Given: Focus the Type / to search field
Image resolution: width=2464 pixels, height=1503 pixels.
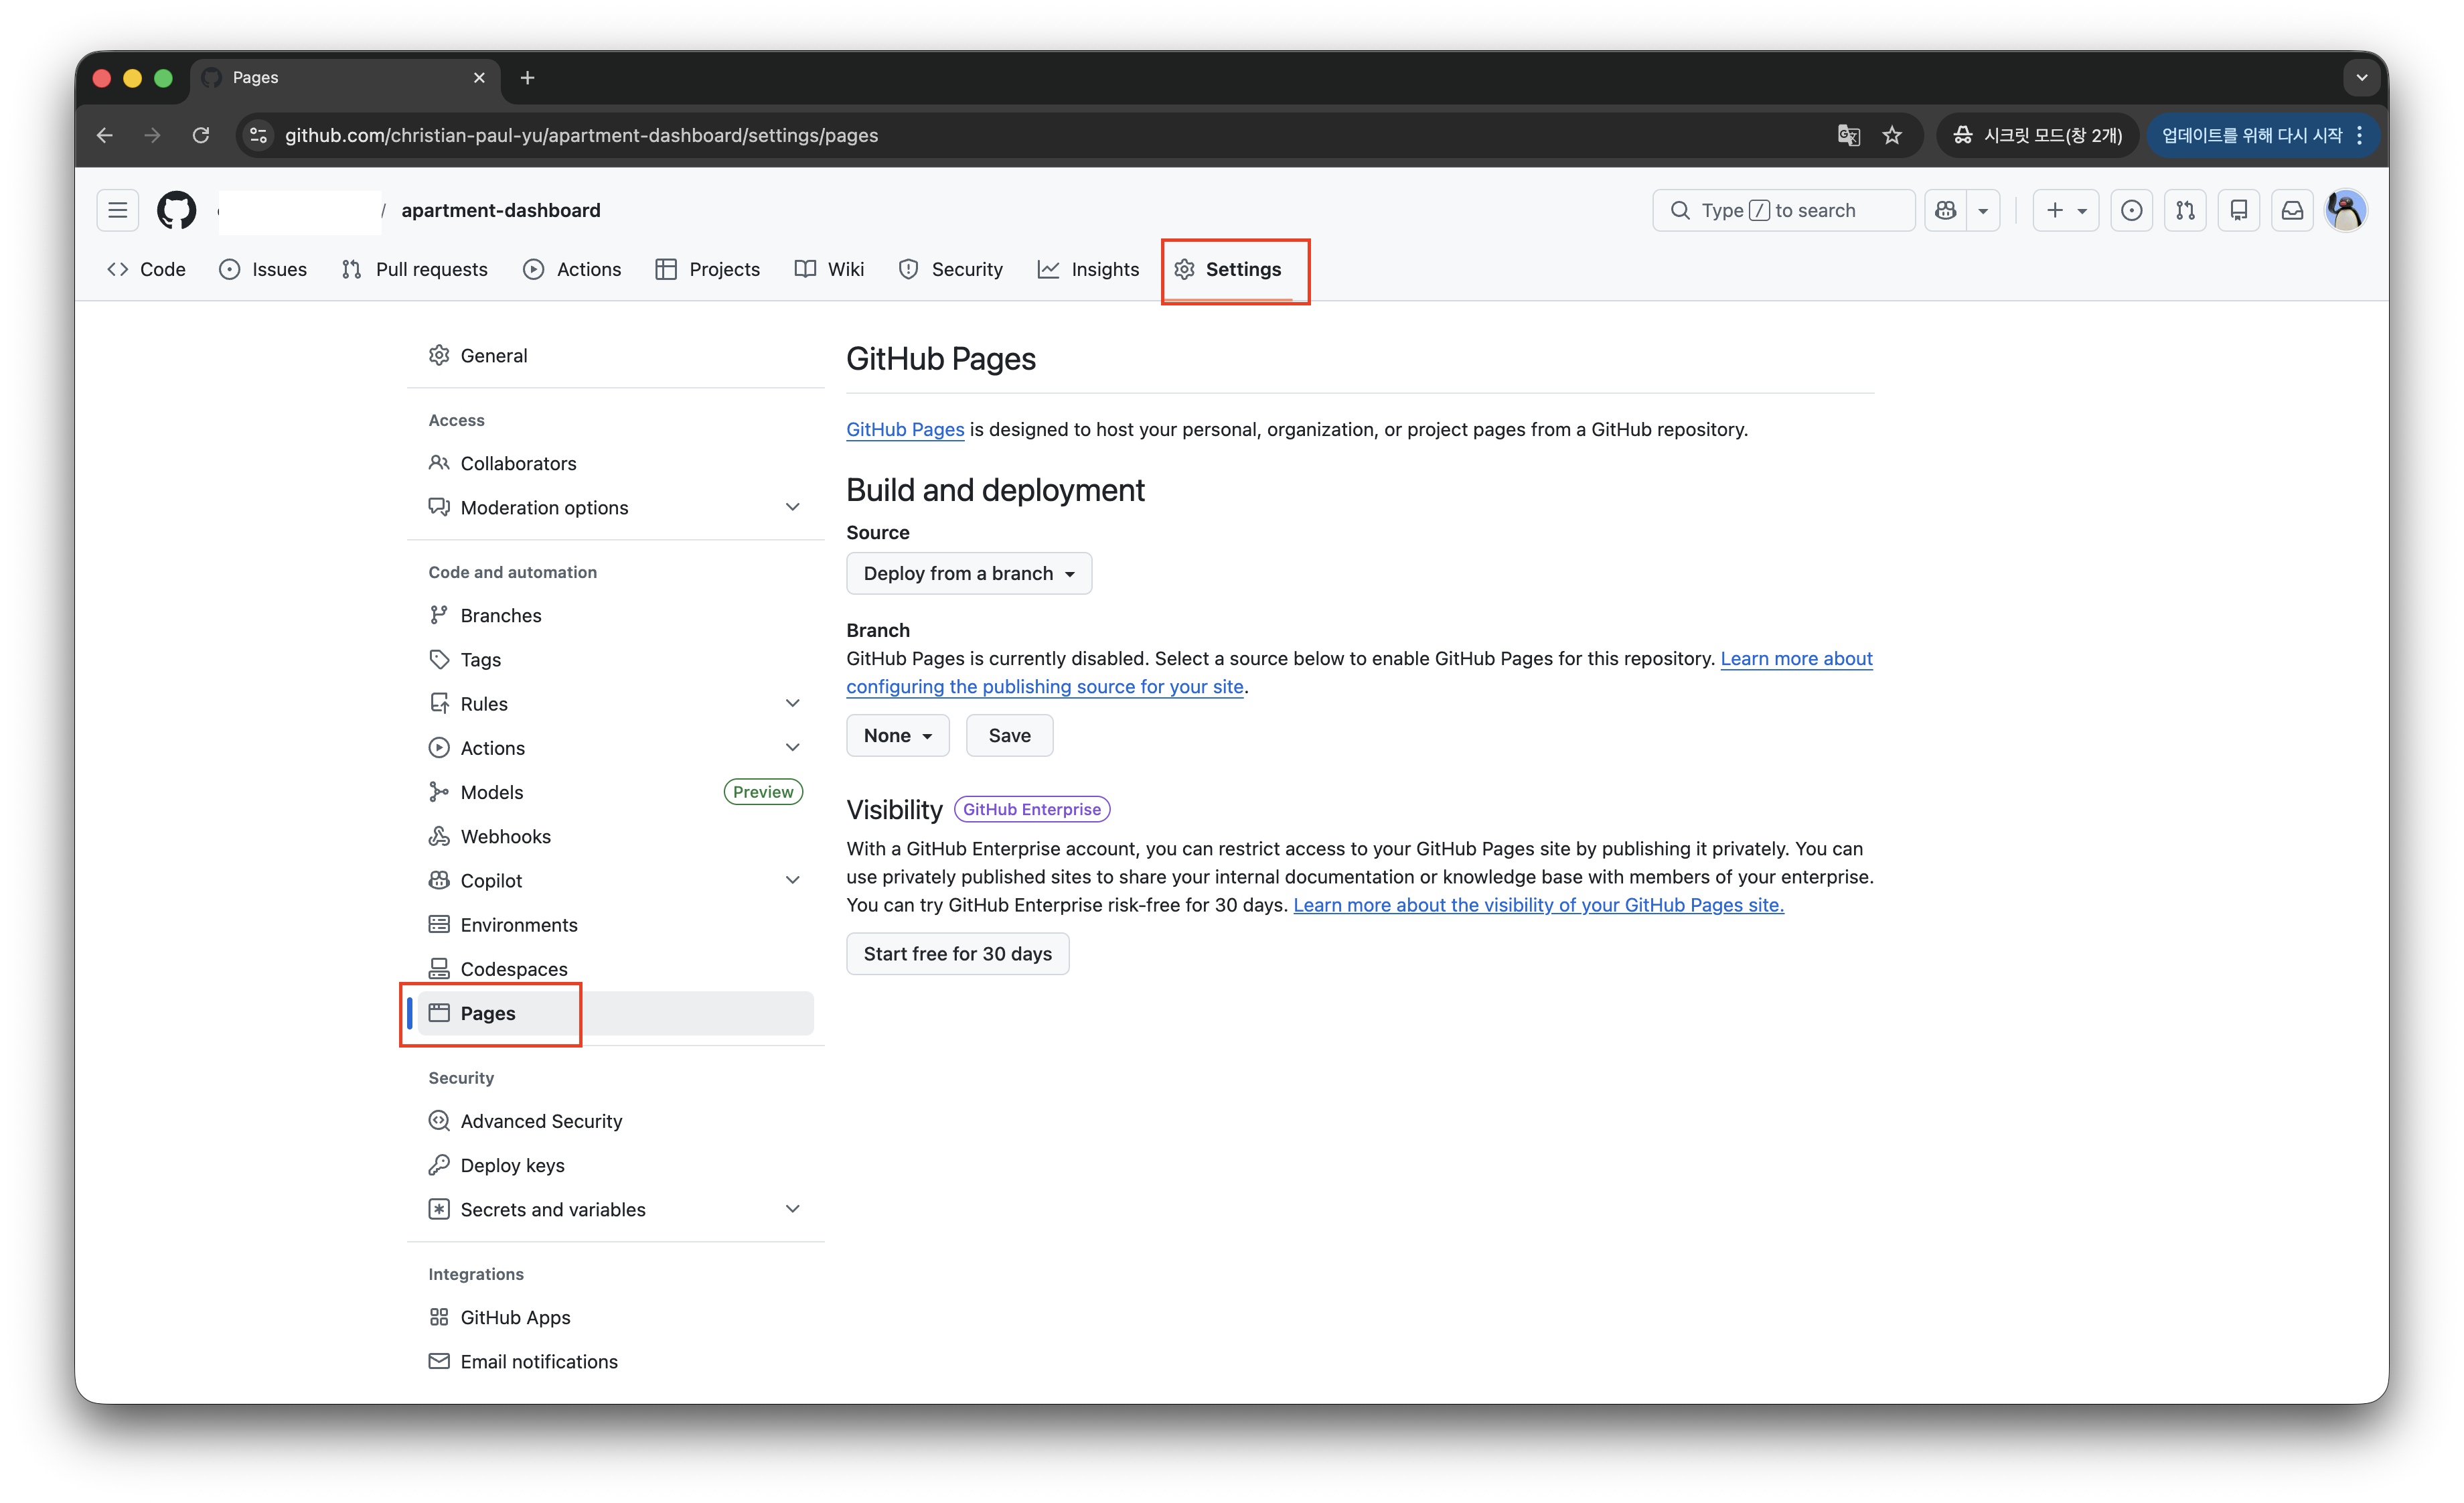Looking at the screenshot, I should point(1783,210).
